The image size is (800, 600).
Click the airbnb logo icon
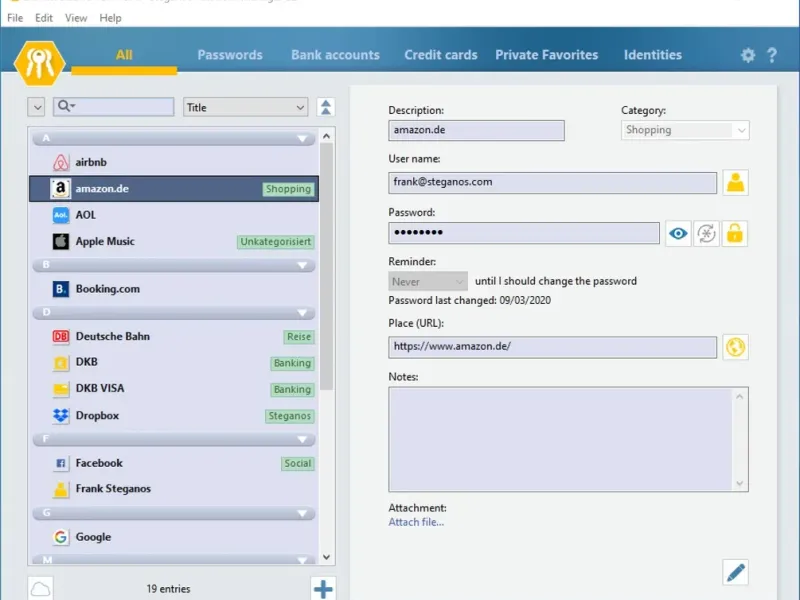coord(61,162)
